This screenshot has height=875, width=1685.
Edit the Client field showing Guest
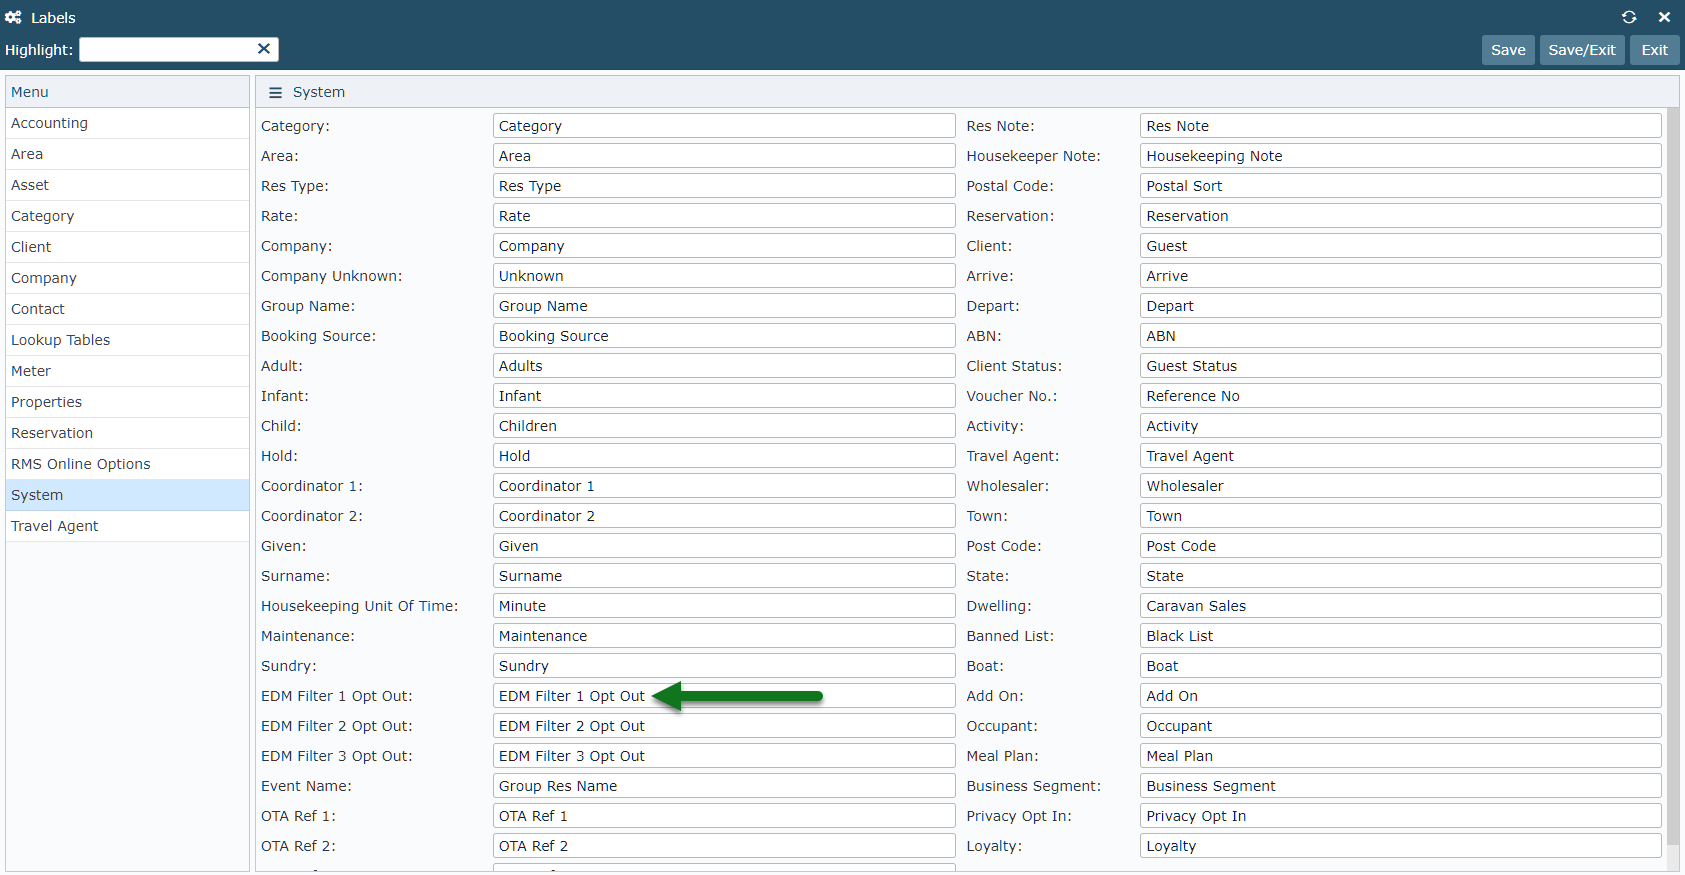pos(1401,246)
